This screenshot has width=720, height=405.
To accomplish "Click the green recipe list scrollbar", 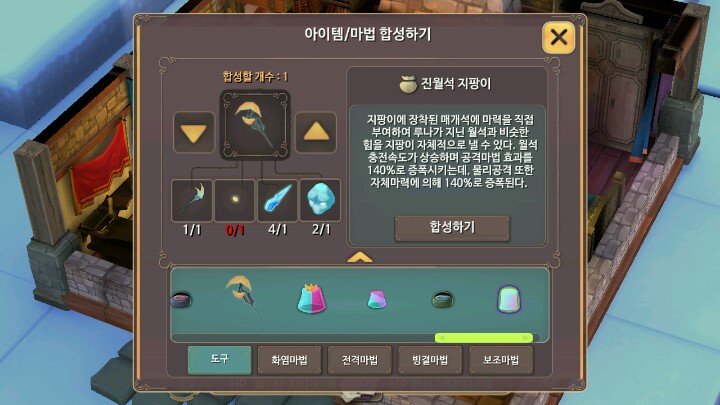I will [x=484, y=338].
